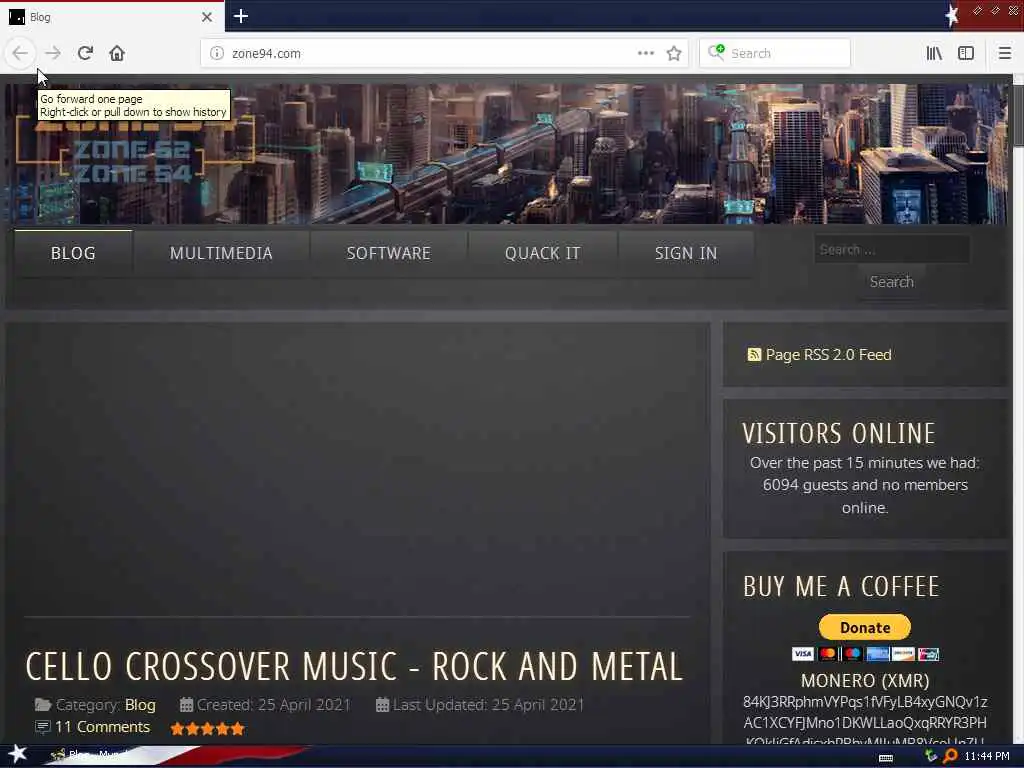This screenshot has height=768, width=1024.
Task: Click the keyboard tray icon
Action: [x=886, y=757]
